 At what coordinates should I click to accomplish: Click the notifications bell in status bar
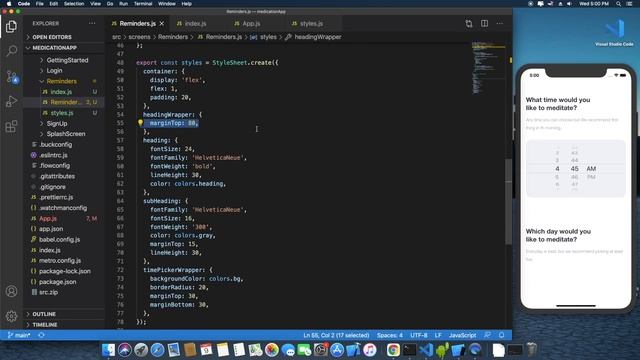coord(502,335)
